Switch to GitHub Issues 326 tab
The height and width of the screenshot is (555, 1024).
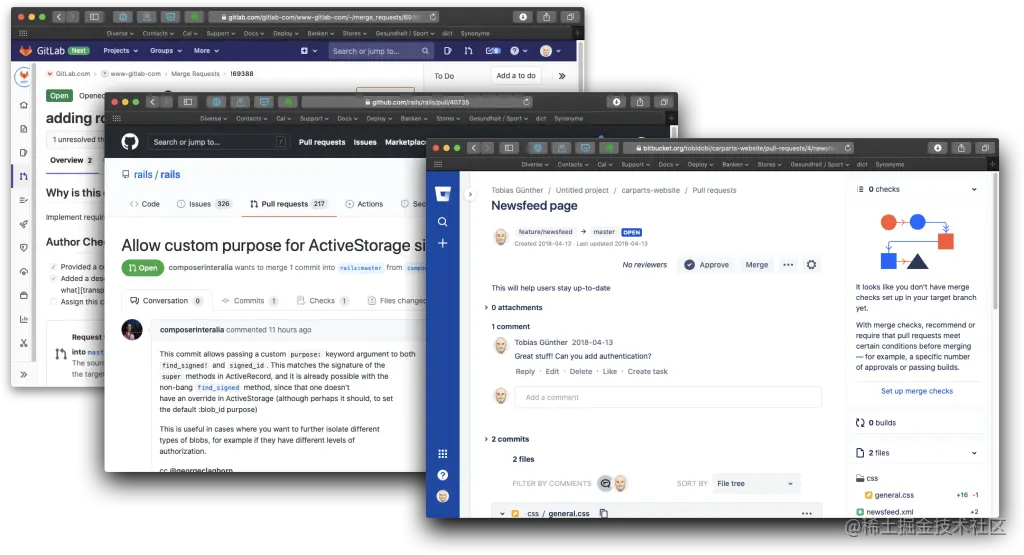click(204, 204)
